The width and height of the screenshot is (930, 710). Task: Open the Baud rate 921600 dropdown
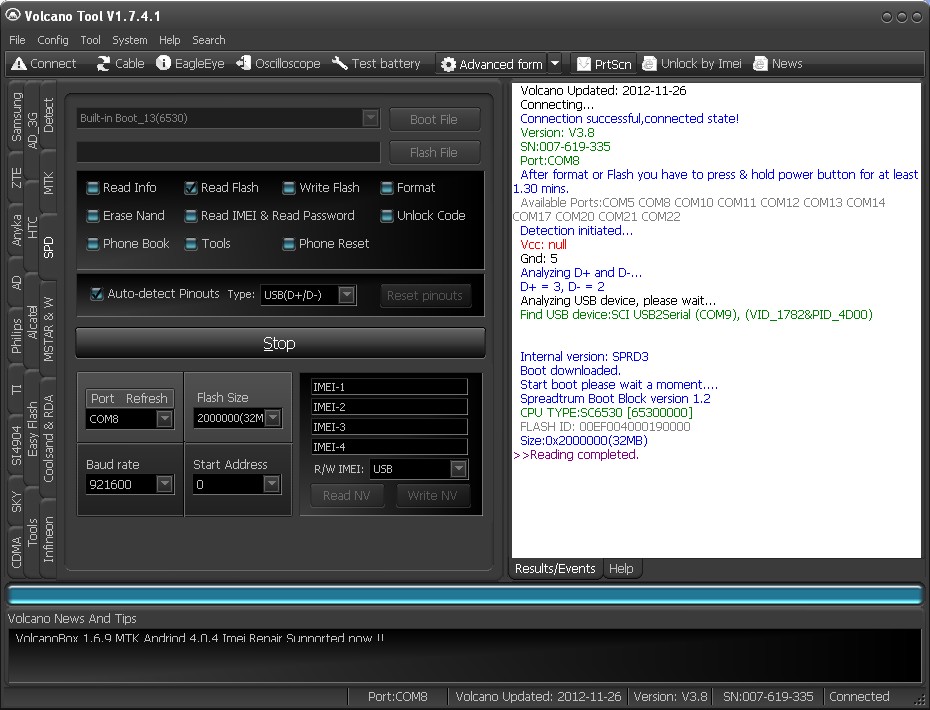(164, 485)
